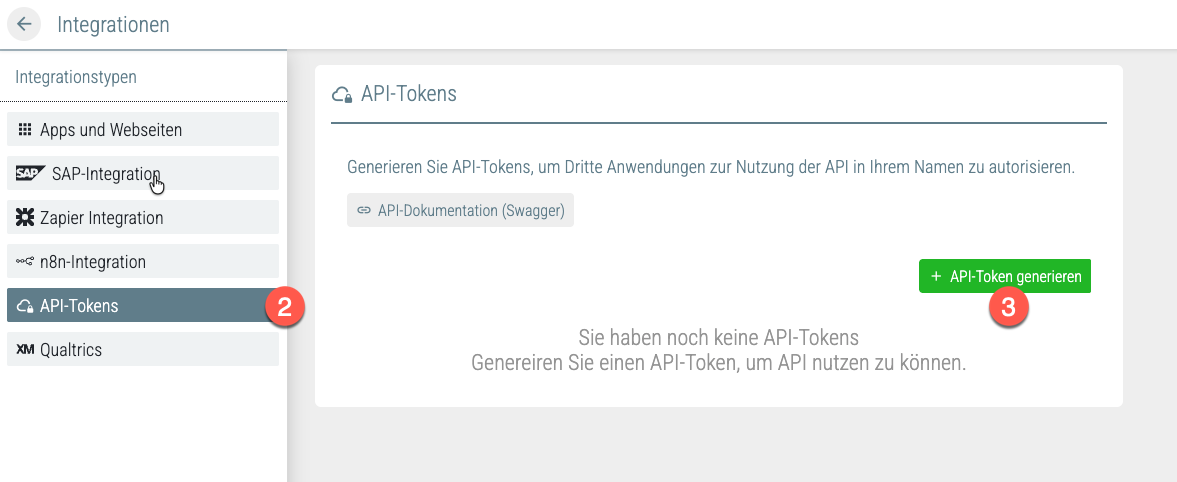
Task: Open Qualtrics integration type
Action: tap(143, 350)
